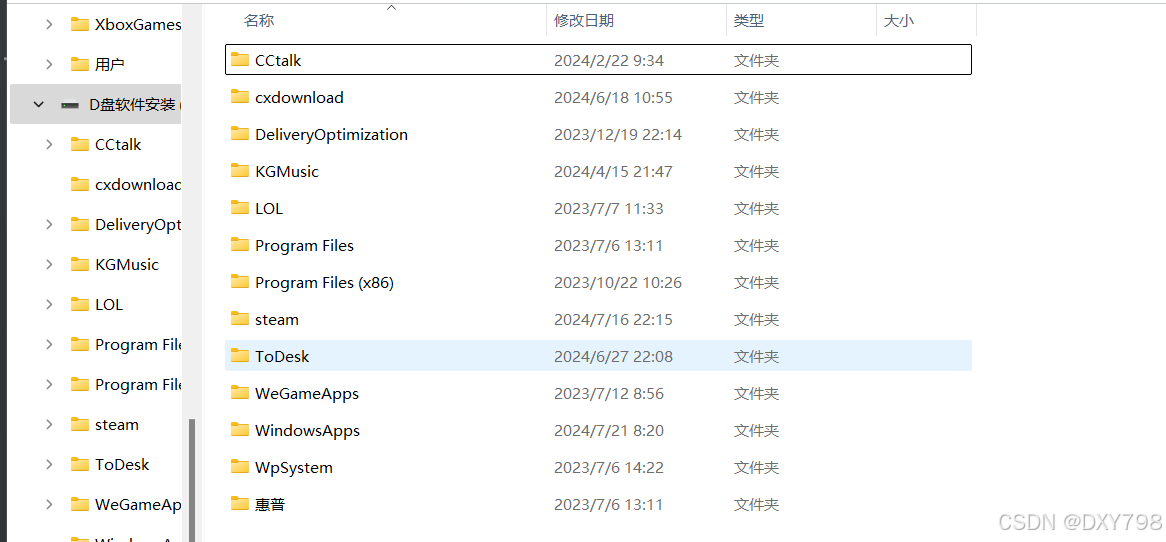The image size is (1166, 542).
Task: Click the LOL folder icon in file list
Action: (239, 208)
